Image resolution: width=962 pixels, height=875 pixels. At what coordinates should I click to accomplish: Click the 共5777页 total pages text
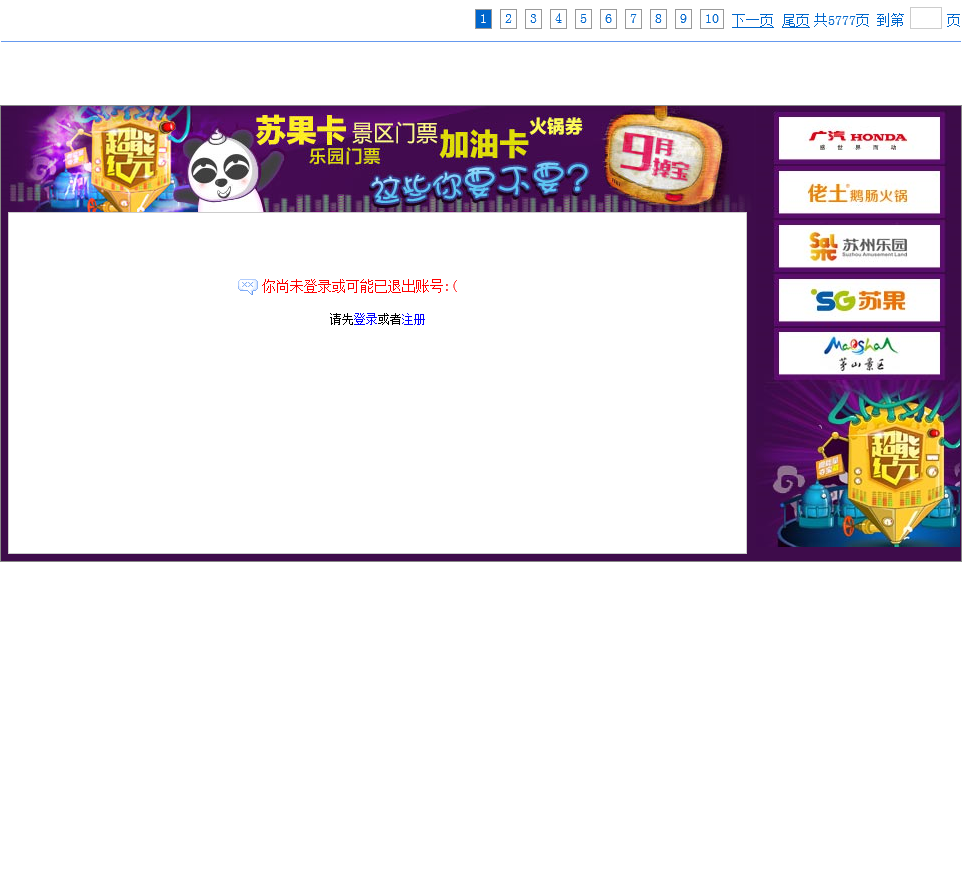[x=841, y=20]
